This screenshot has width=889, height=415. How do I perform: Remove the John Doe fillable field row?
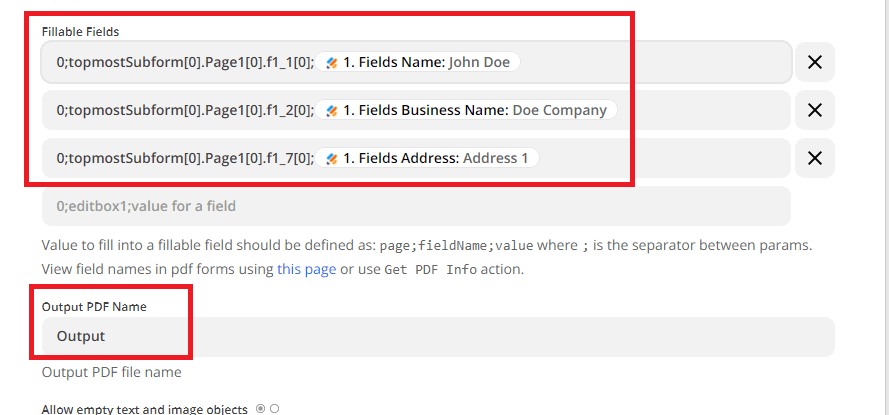[x=814, y=62]
